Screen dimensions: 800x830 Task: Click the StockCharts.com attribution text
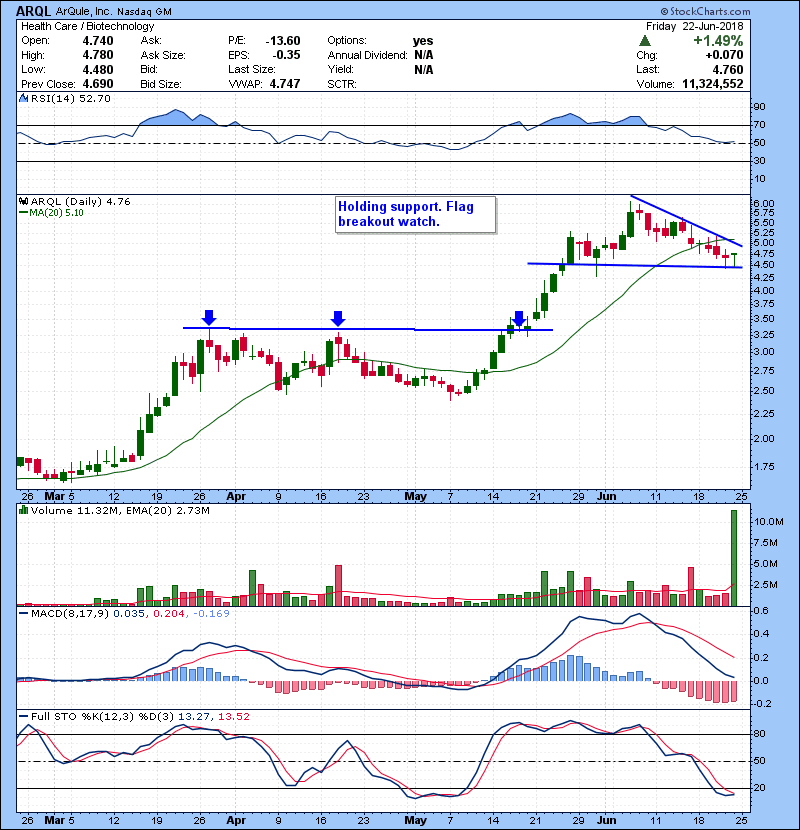(706, 11)
